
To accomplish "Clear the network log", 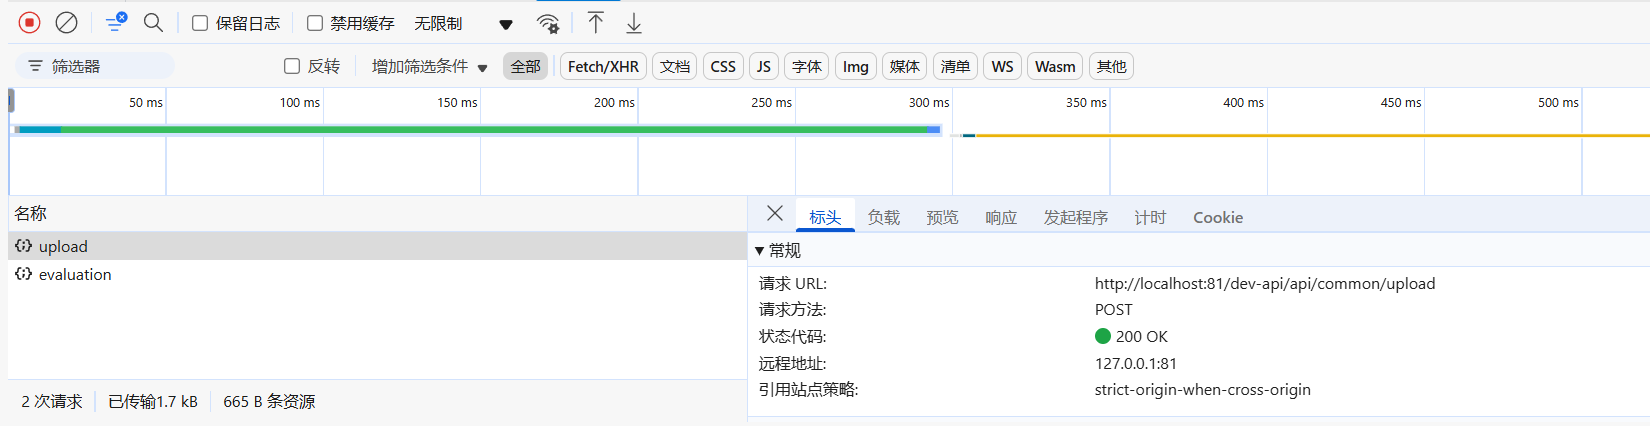I will [x=66, y=22].
